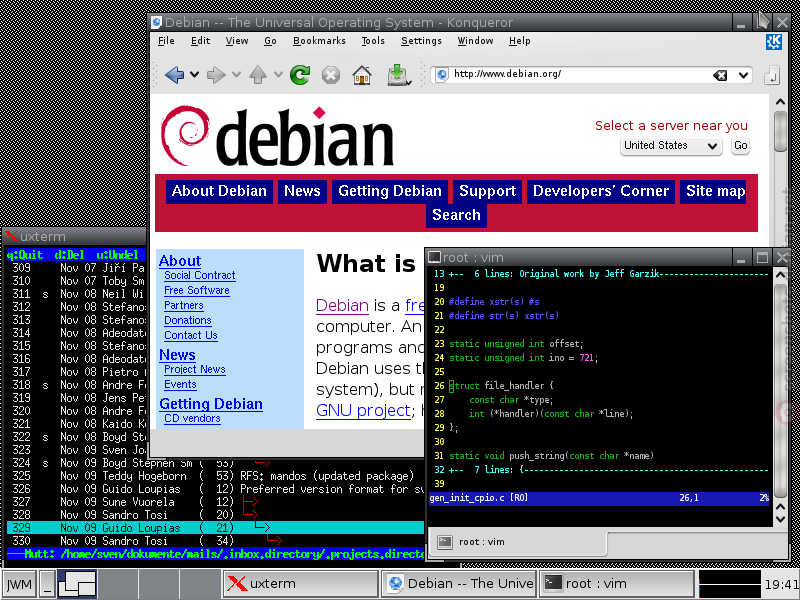Click the 19:41 clock in the taskbar
The height and width of the screenshot is (600, 800).
(x=781, y=585)
